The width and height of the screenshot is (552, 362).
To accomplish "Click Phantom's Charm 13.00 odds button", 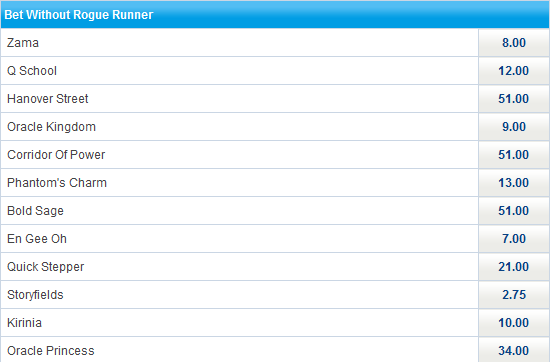I will click(x=514, y=183).
